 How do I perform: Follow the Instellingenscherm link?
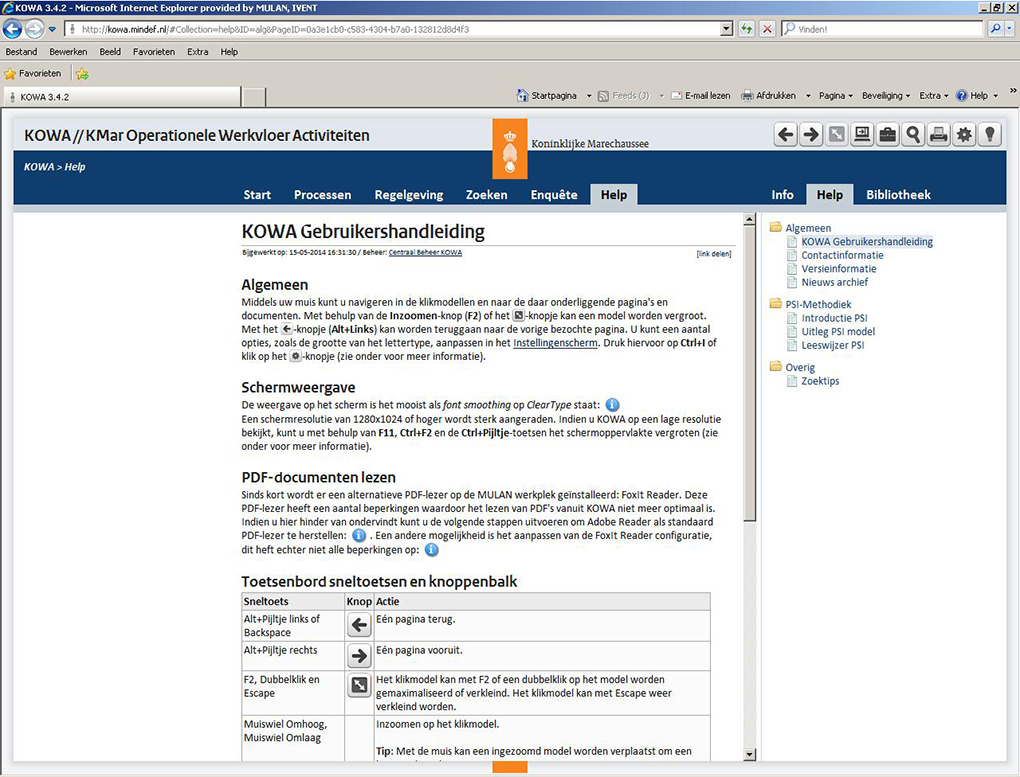pyautogui.click(x=555, y=343)
